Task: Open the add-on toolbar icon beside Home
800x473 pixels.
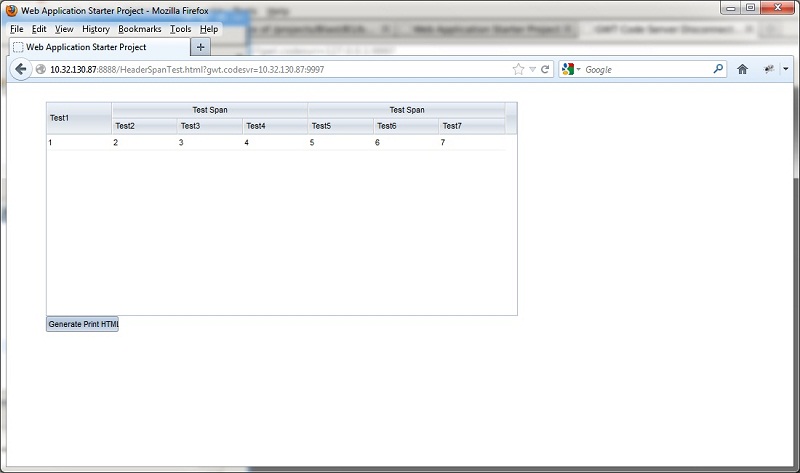Action: point(769,70)
